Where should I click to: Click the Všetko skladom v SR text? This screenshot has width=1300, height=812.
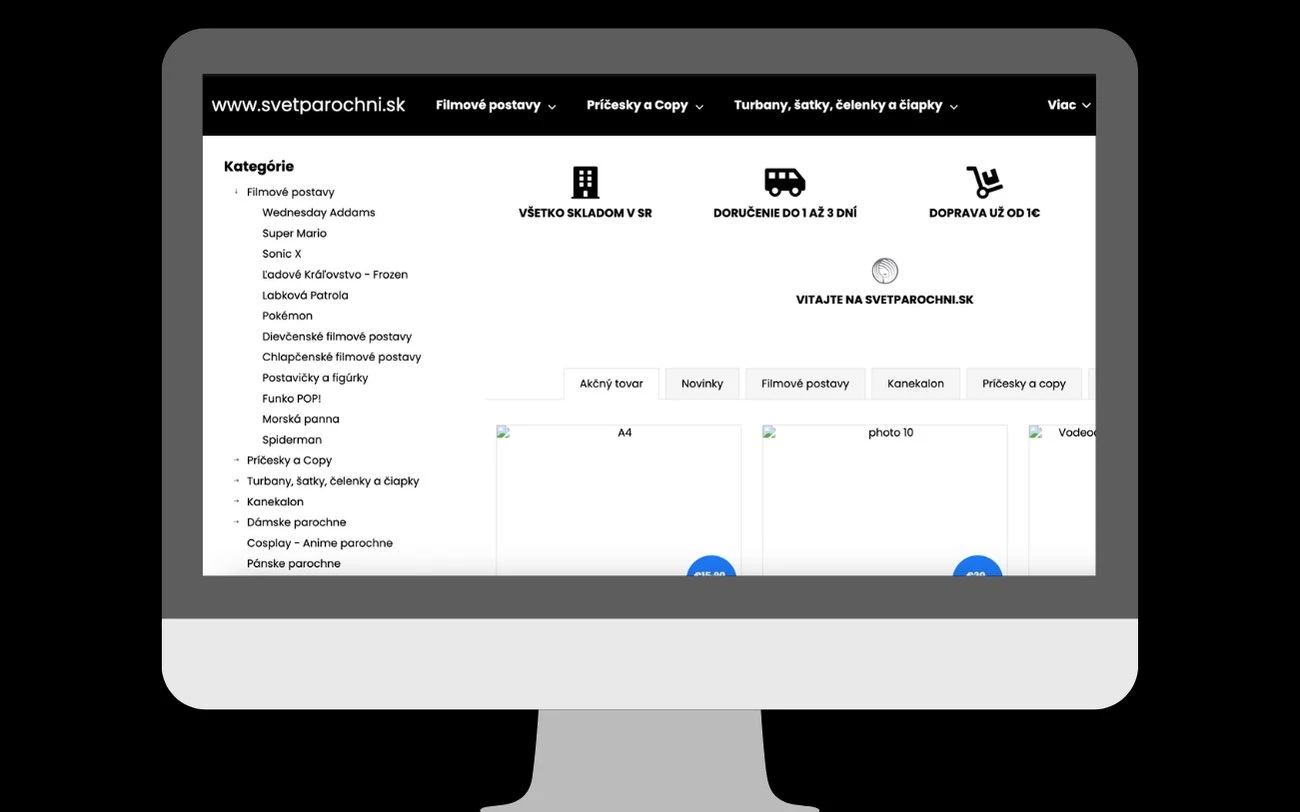click(585, 213)
